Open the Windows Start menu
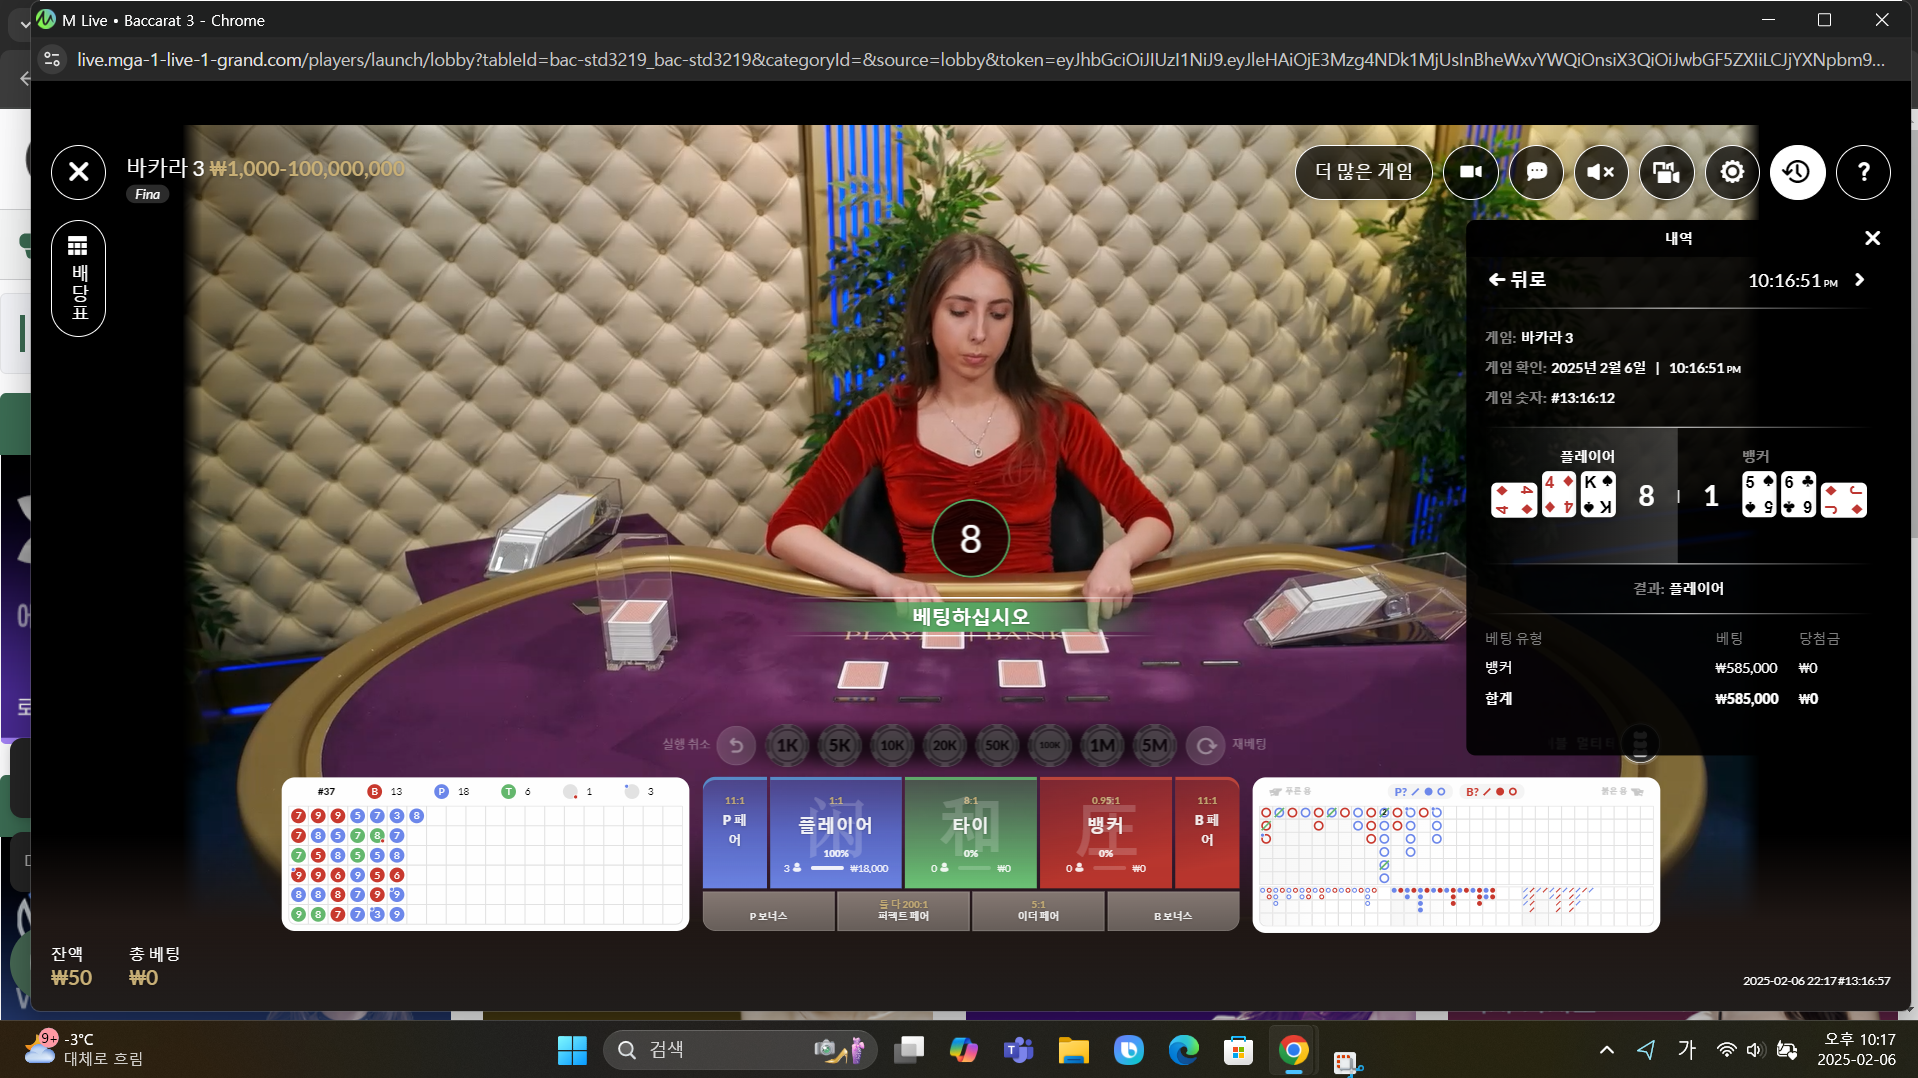 tap(572, 1050)
